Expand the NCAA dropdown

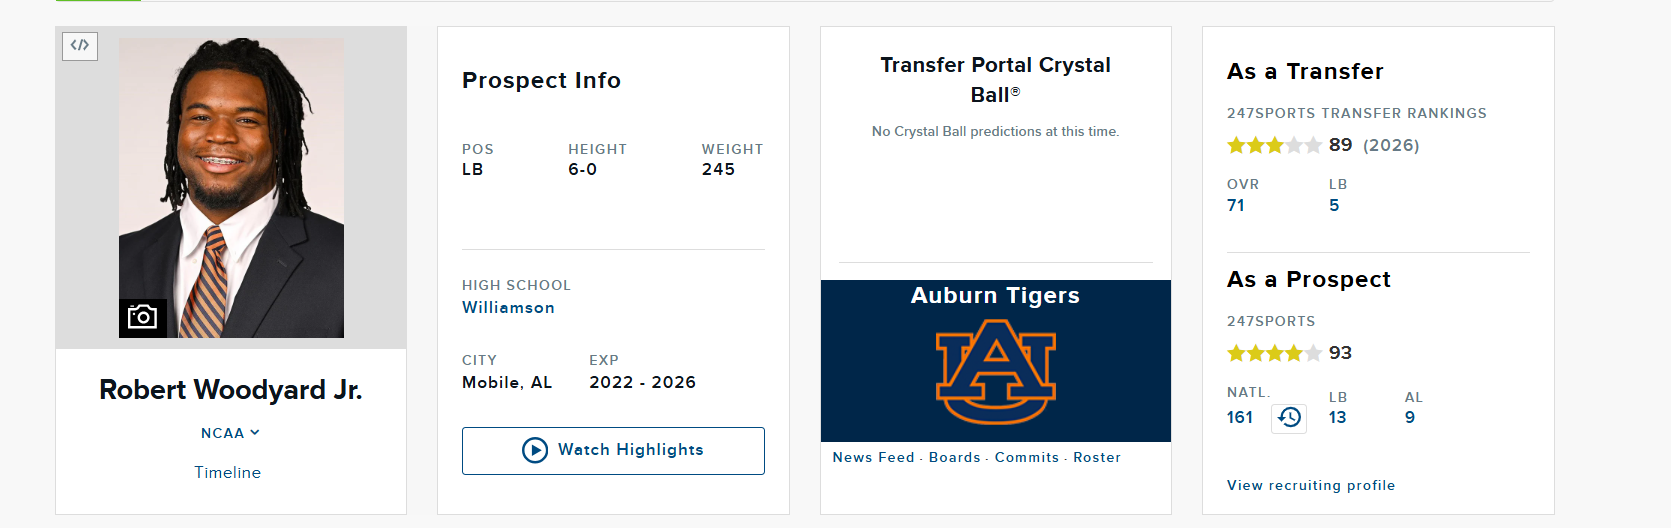coord(230,433)
